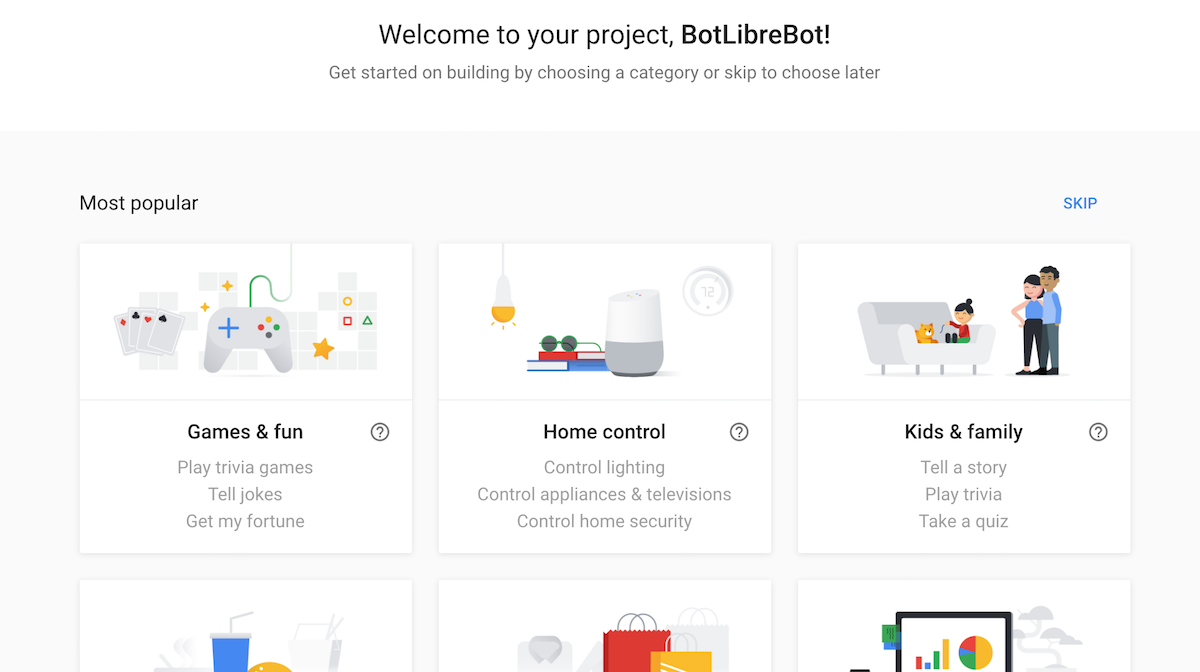Click the smart speaker illustration
Screen dimensions: 1200x672
click(x=634, y=333)
